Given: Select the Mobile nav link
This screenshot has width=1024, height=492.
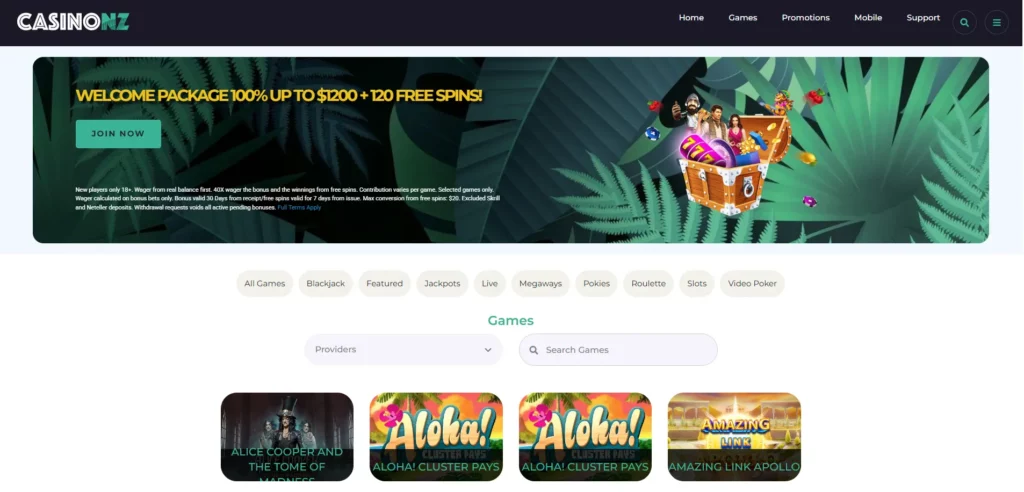Looking at the screenshot, I should 868,18.
